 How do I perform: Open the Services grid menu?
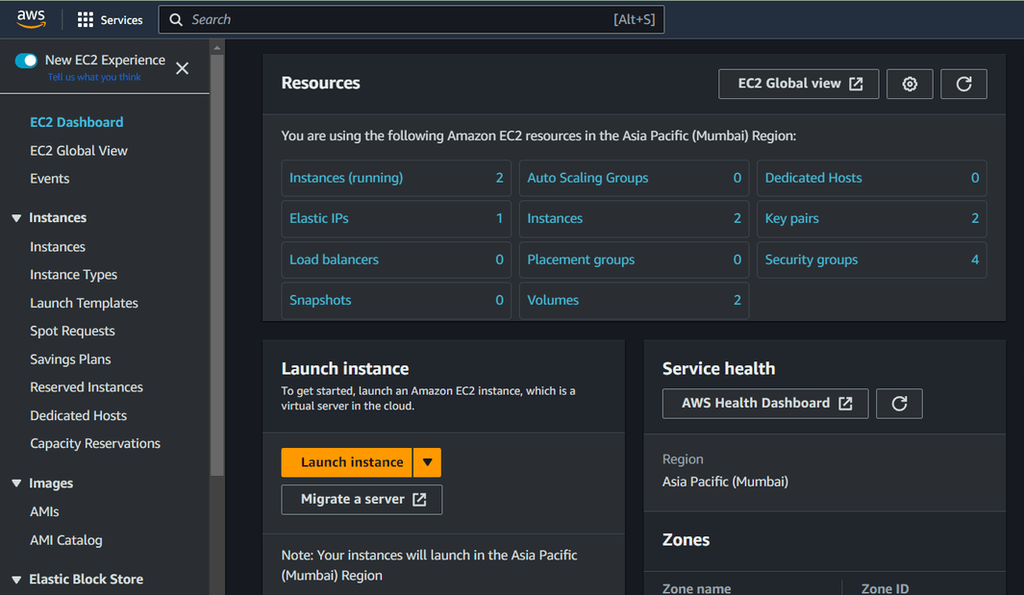pos(110,20)
